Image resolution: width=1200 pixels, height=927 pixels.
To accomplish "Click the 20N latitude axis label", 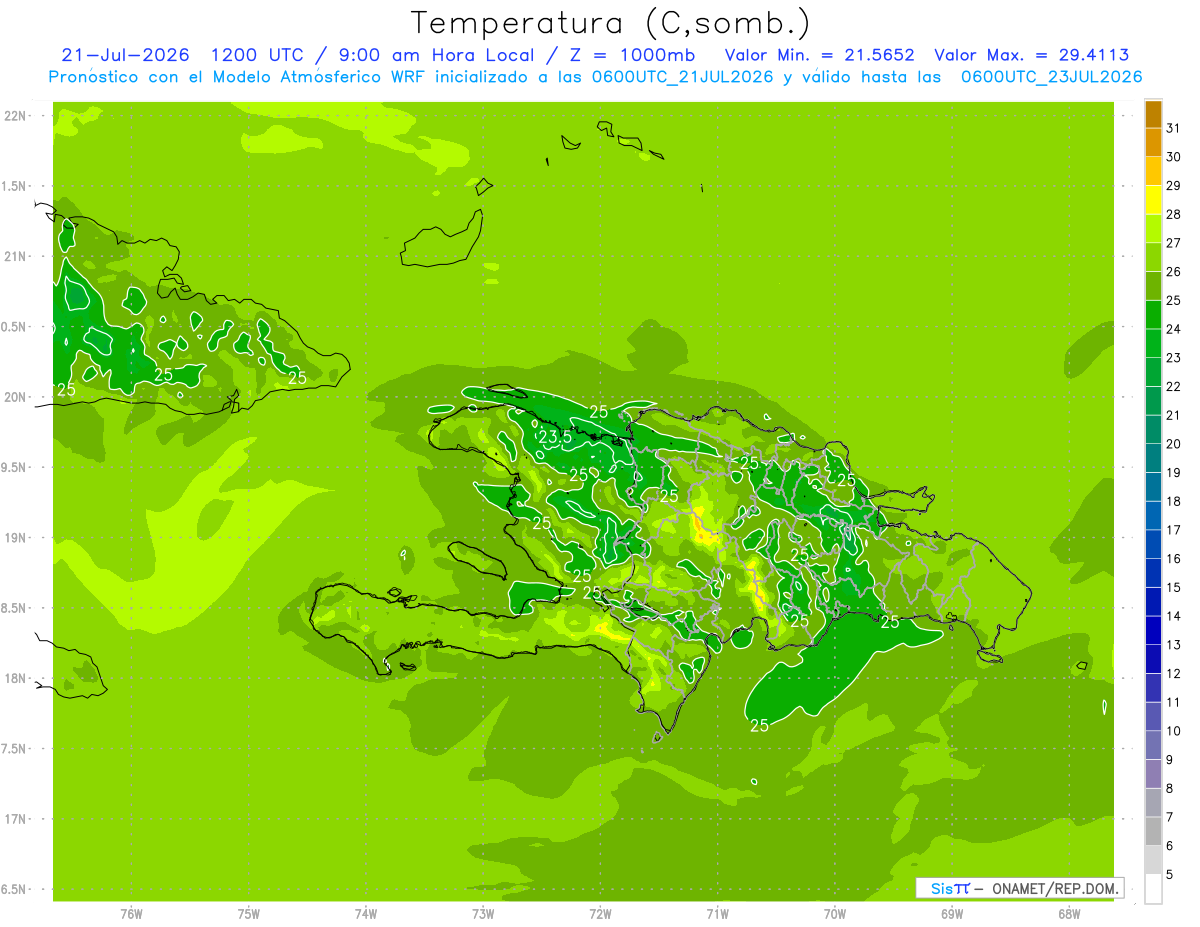I will [x=14, y=398].
